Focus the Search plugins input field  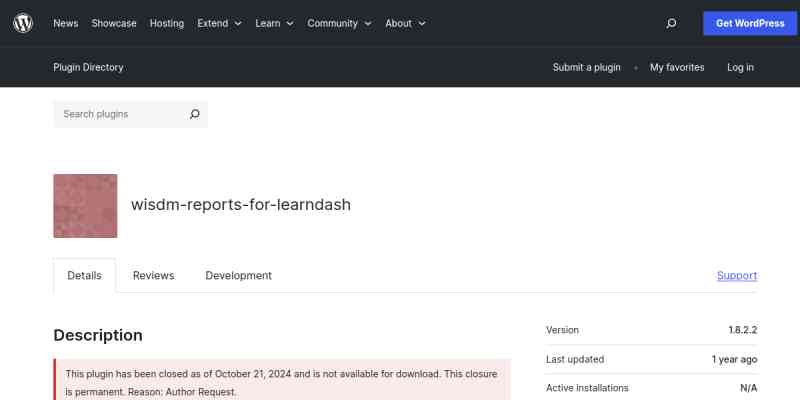point(120,114)
